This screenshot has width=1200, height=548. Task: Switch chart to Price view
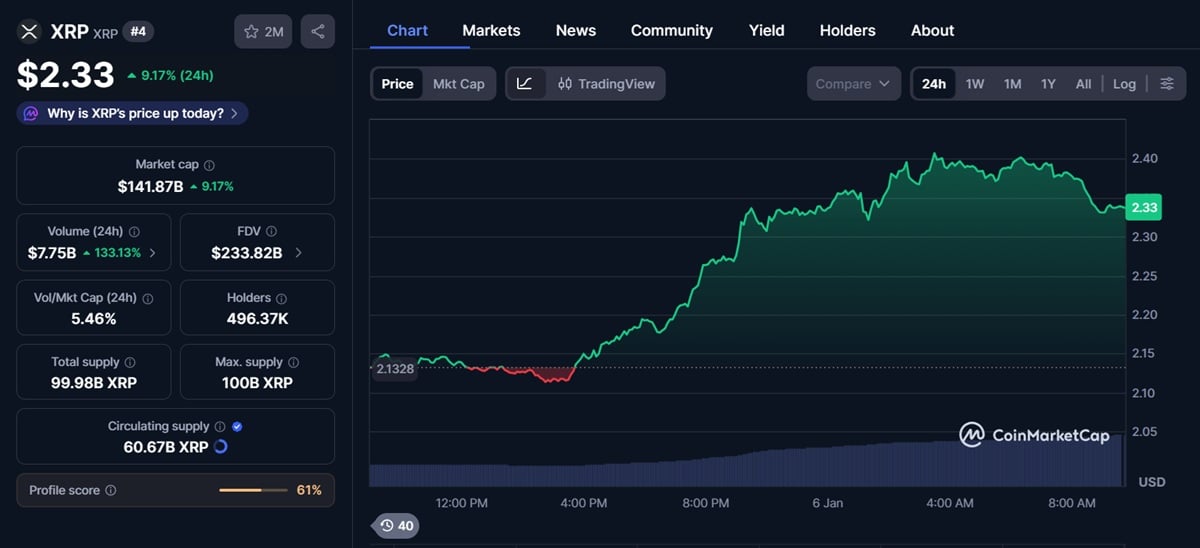(x=397, y=84)
